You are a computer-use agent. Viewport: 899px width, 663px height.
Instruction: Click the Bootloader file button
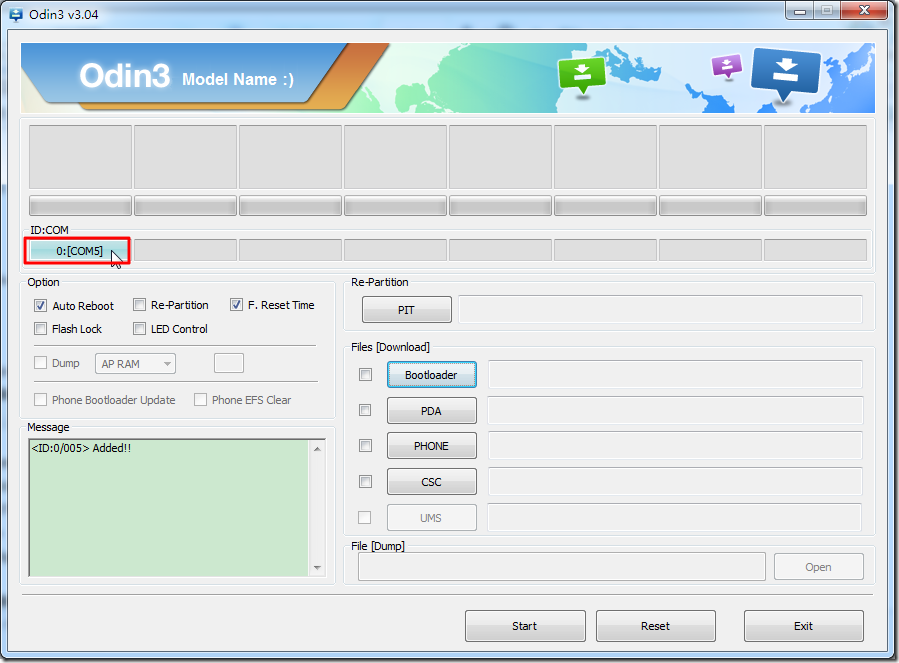432,375
